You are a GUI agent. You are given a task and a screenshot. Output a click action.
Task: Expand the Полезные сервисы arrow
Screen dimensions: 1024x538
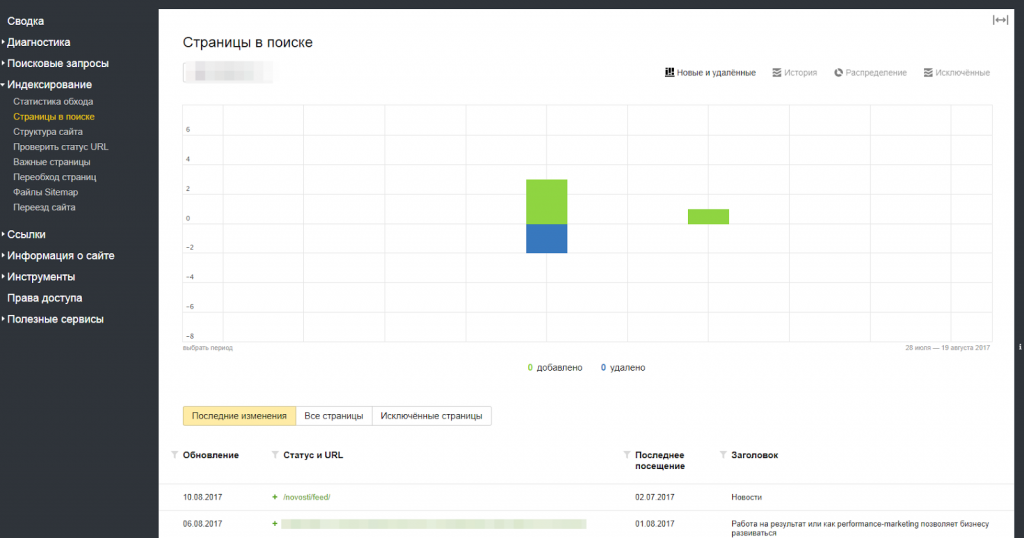(x=3, y=319)
